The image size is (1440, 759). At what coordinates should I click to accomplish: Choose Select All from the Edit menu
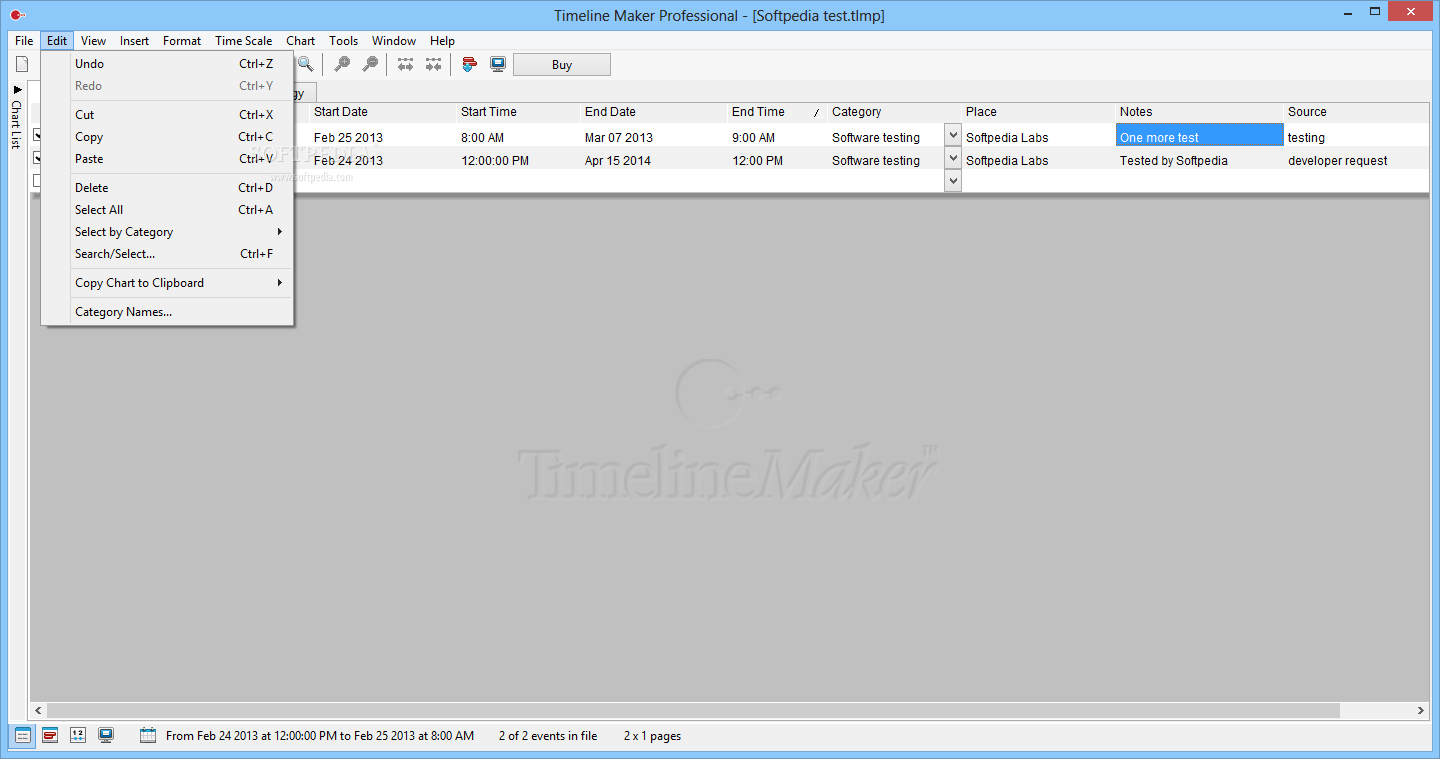point(167,210)
